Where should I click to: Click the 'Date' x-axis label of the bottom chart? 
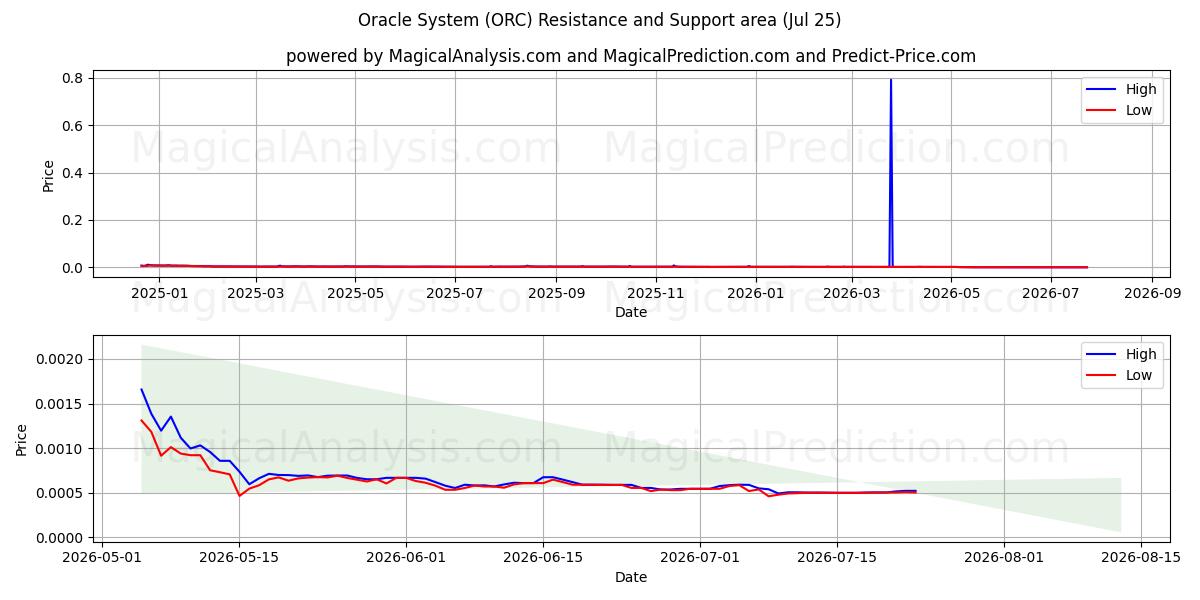tap(631, 577)
